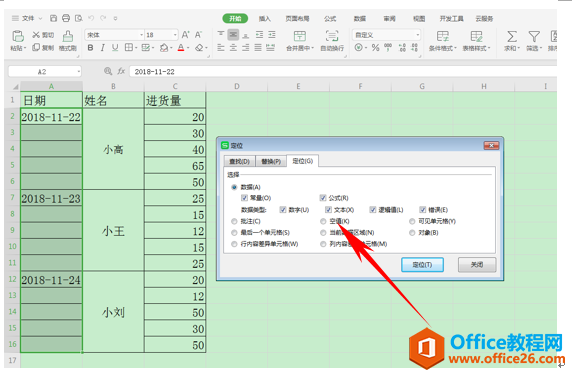Select the 可见单元格(Y) radio option
This screenshot has width=572, height=376.
[412, 221]
